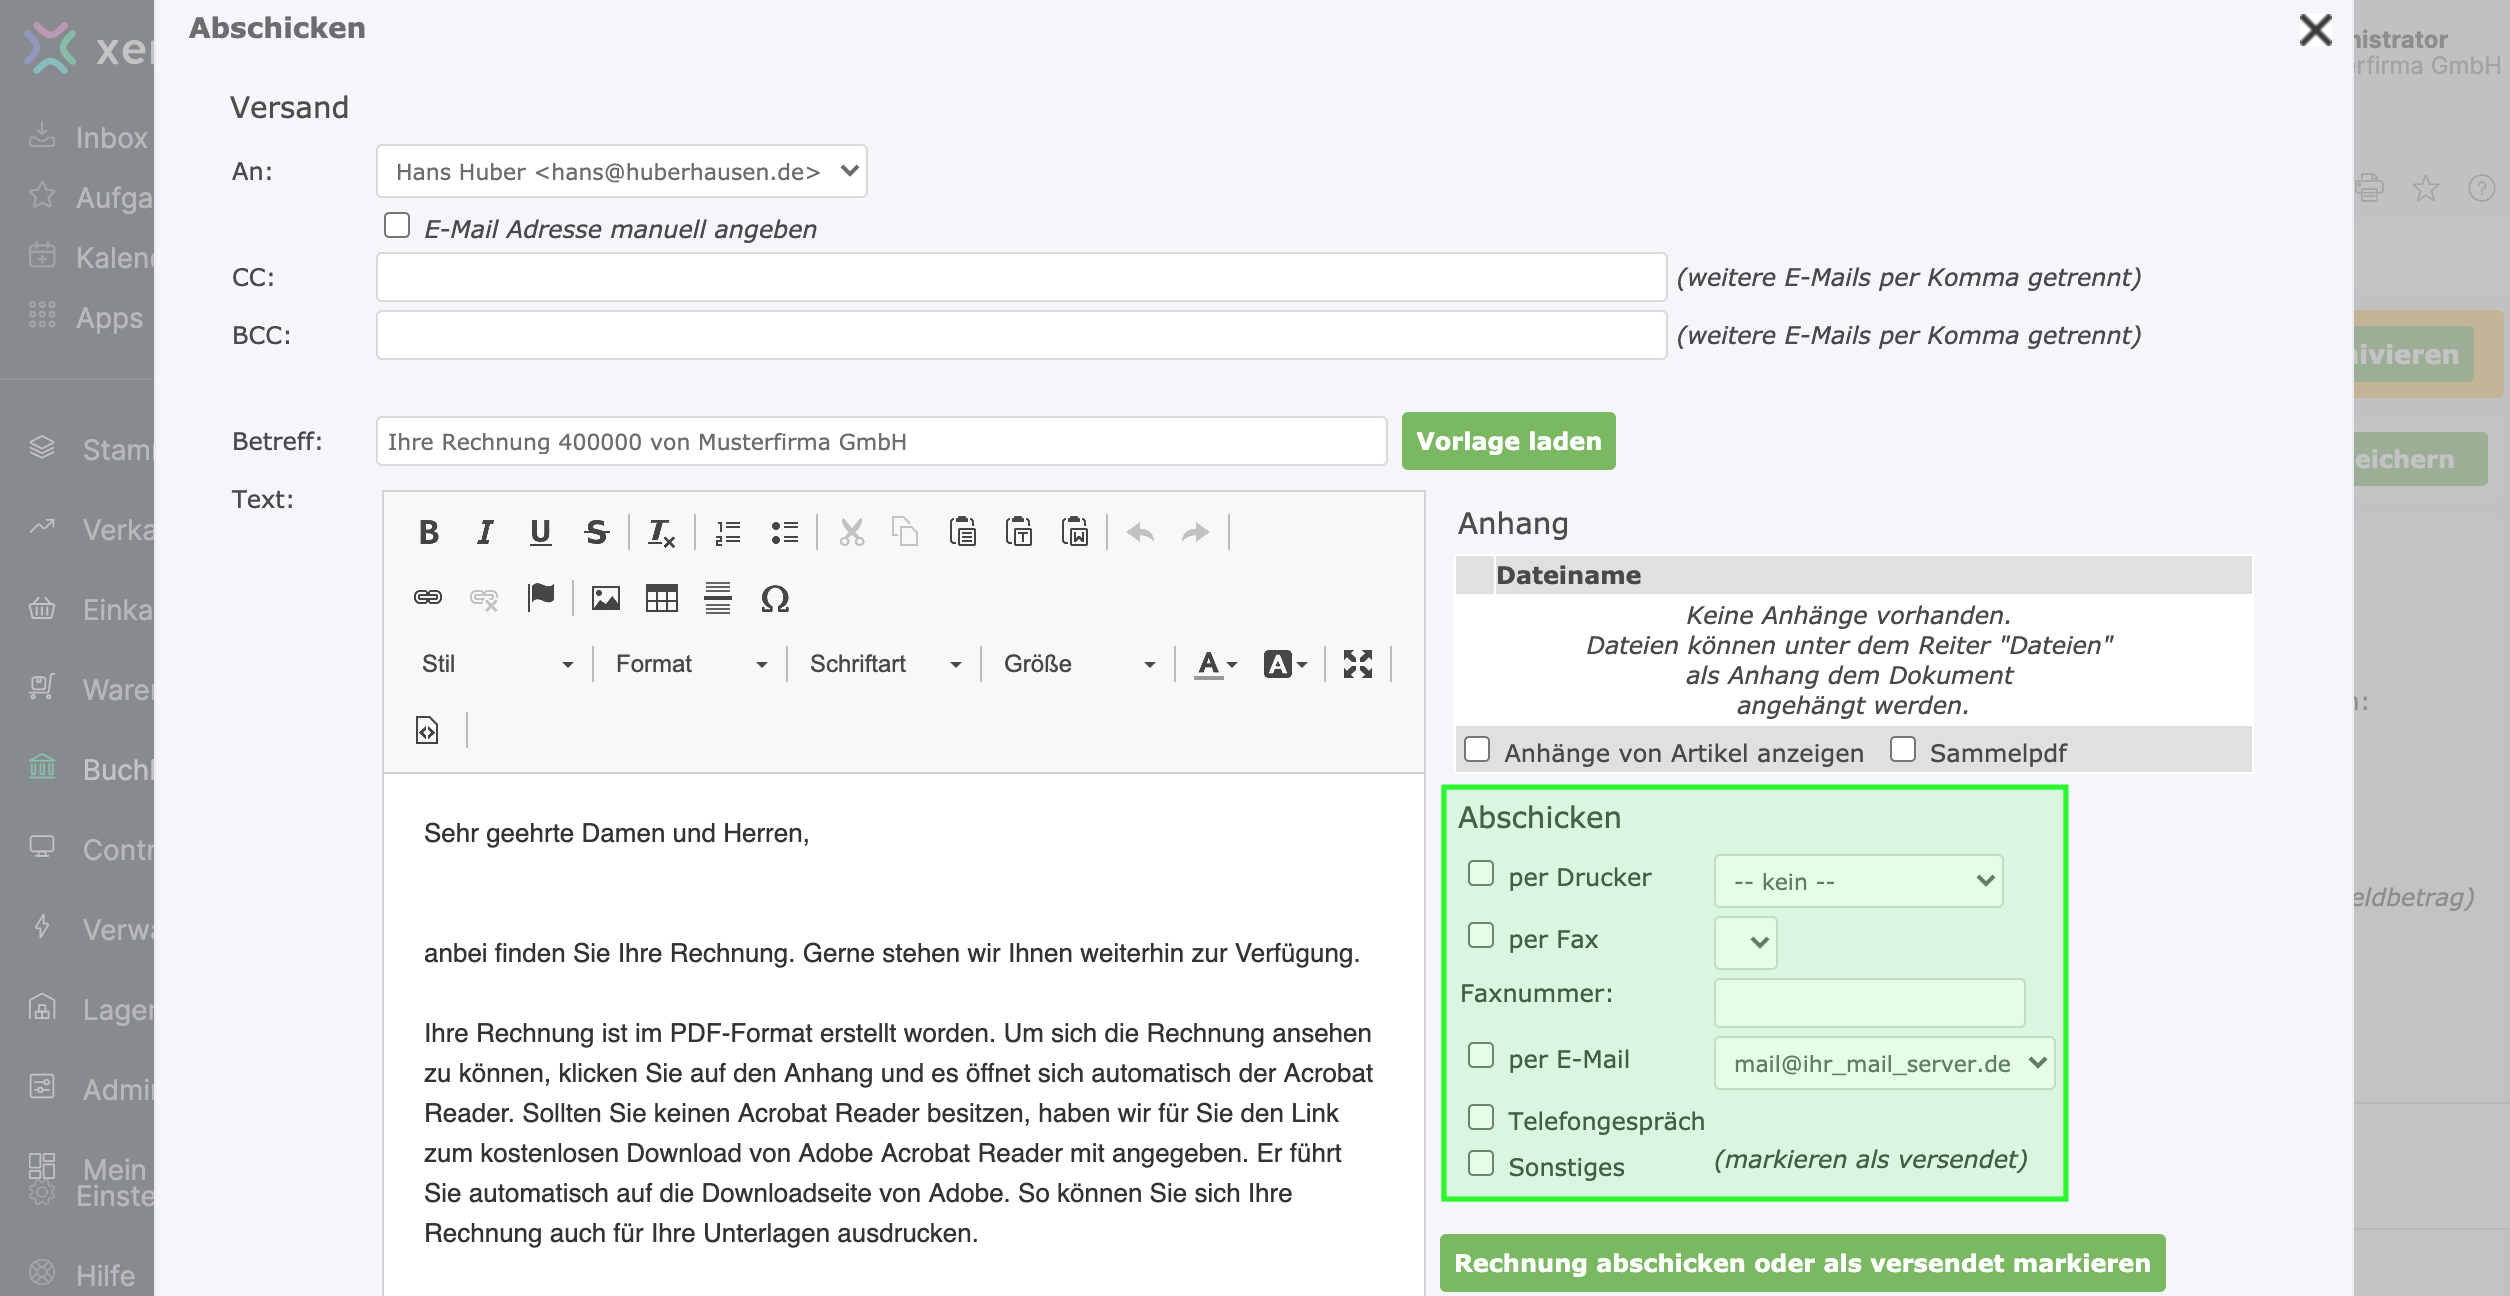
Task: Maximize the editor with the fullscreen icon
Action: click(1357, 664)
